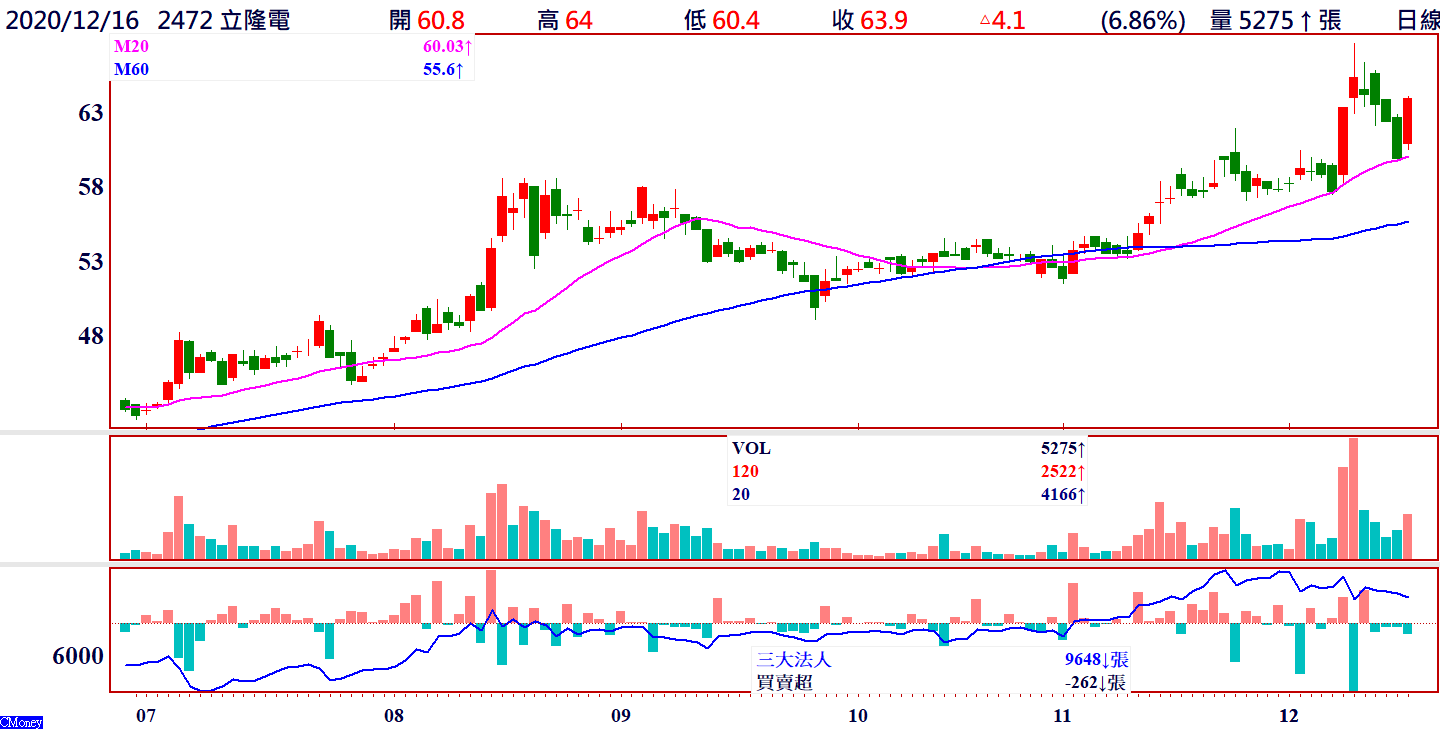Click the 07 month marker on time axis
Viewport: 1440px width, 750px height.
[146, 716]
